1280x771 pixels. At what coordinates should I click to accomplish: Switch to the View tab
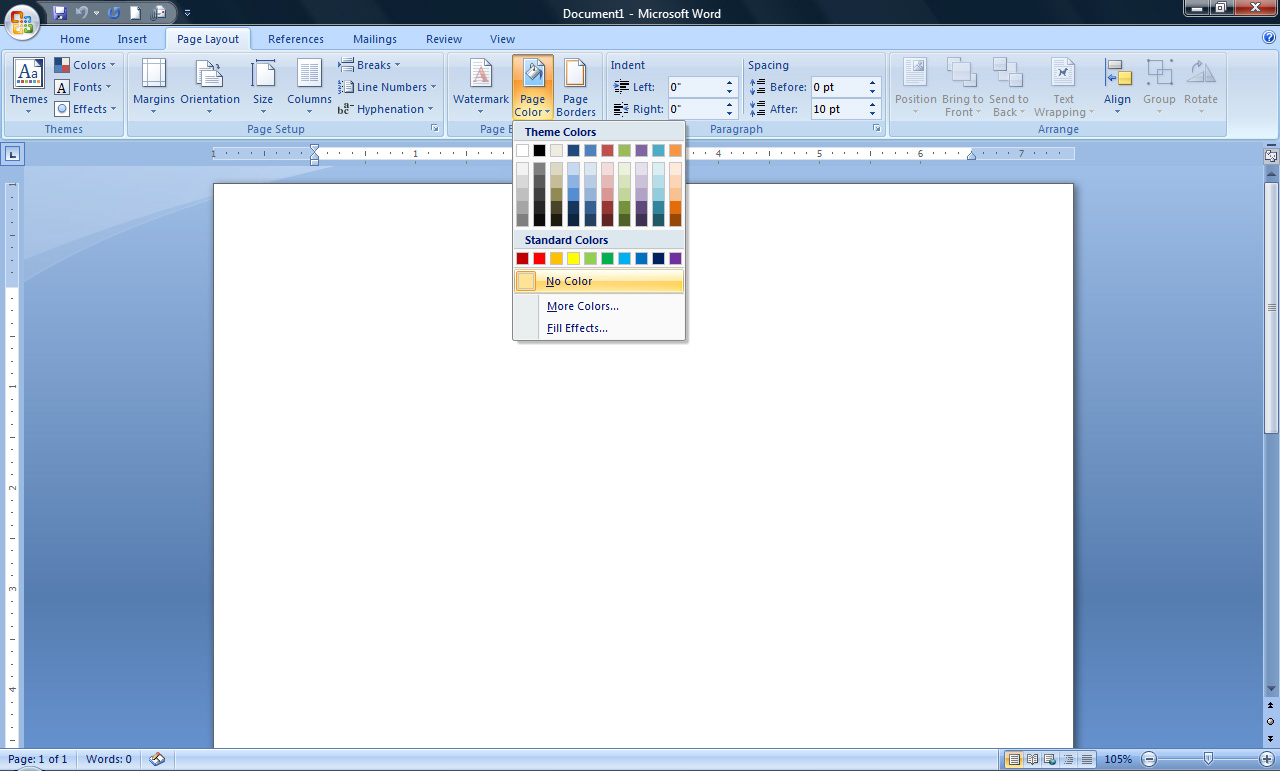[x=503, y=39]
